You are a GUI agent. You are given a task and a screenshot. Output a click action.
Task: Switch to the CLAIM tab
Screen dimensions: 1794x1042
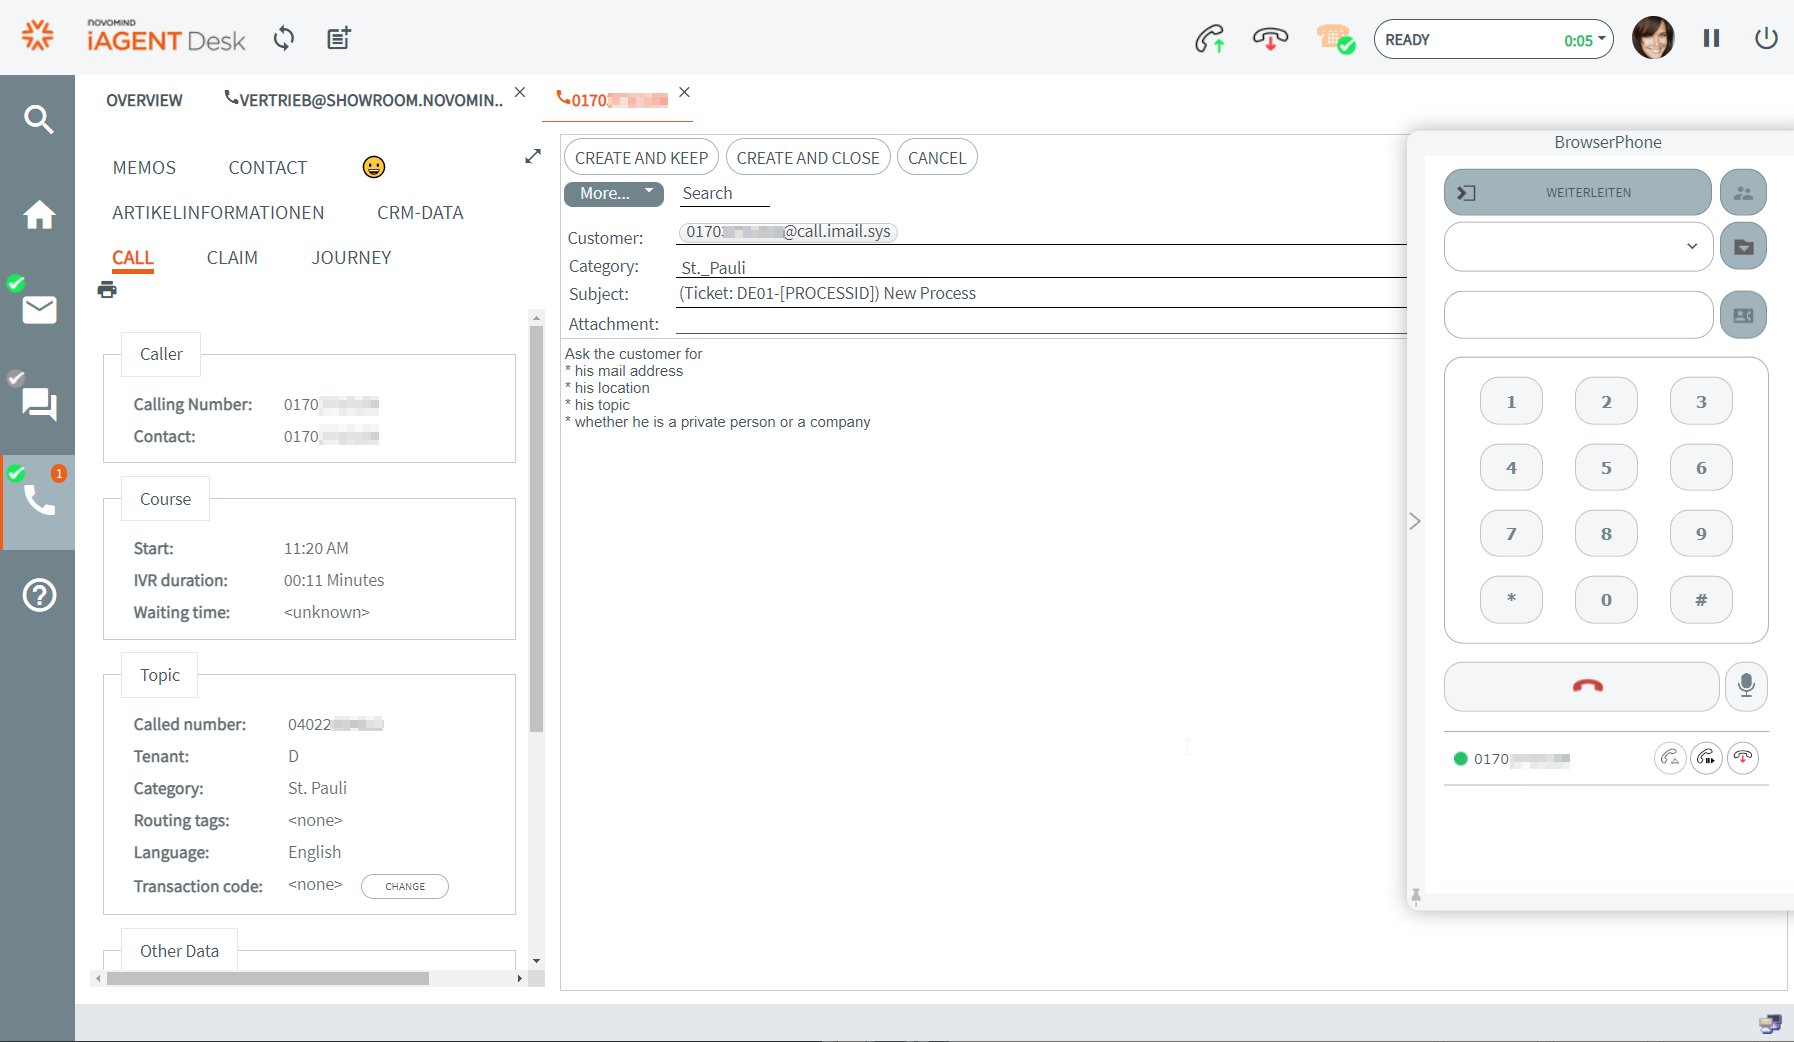pos(232,258)
